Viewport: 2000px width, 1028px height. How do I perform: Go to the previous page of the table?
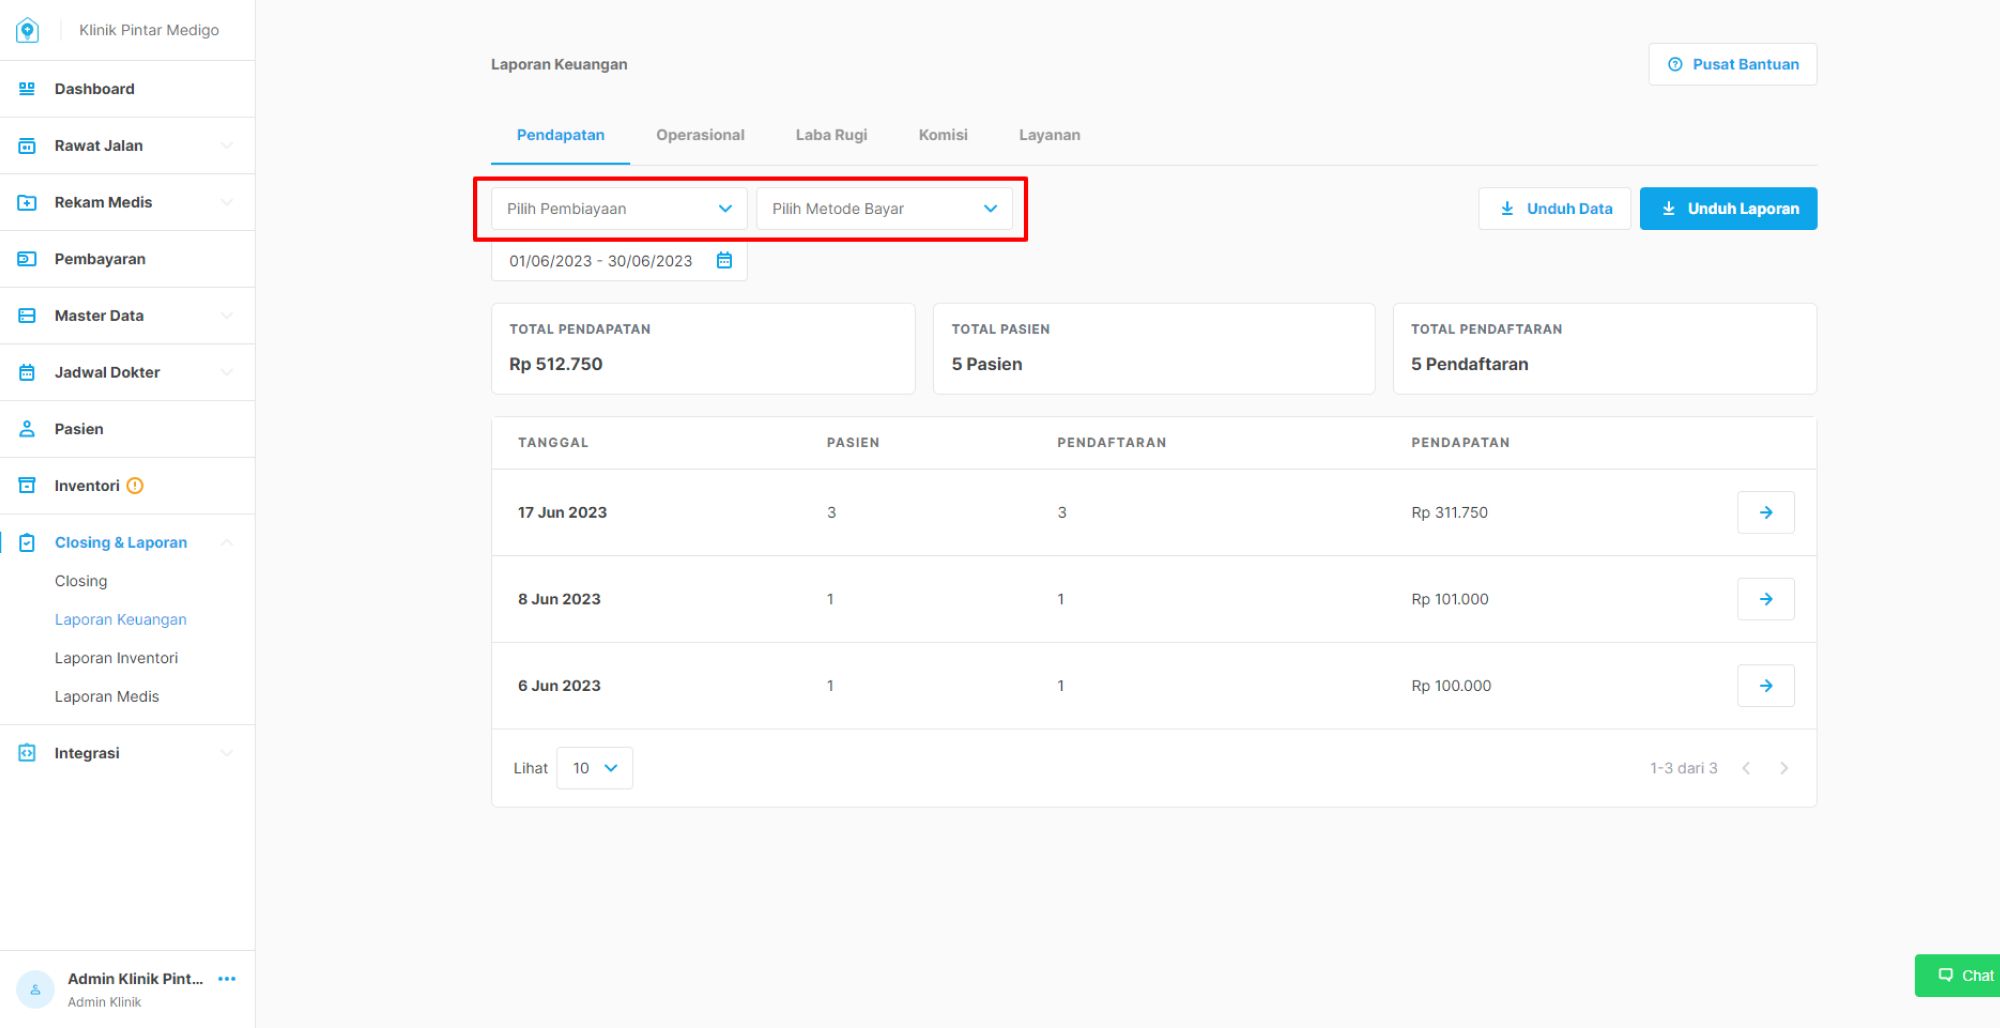1746,768
